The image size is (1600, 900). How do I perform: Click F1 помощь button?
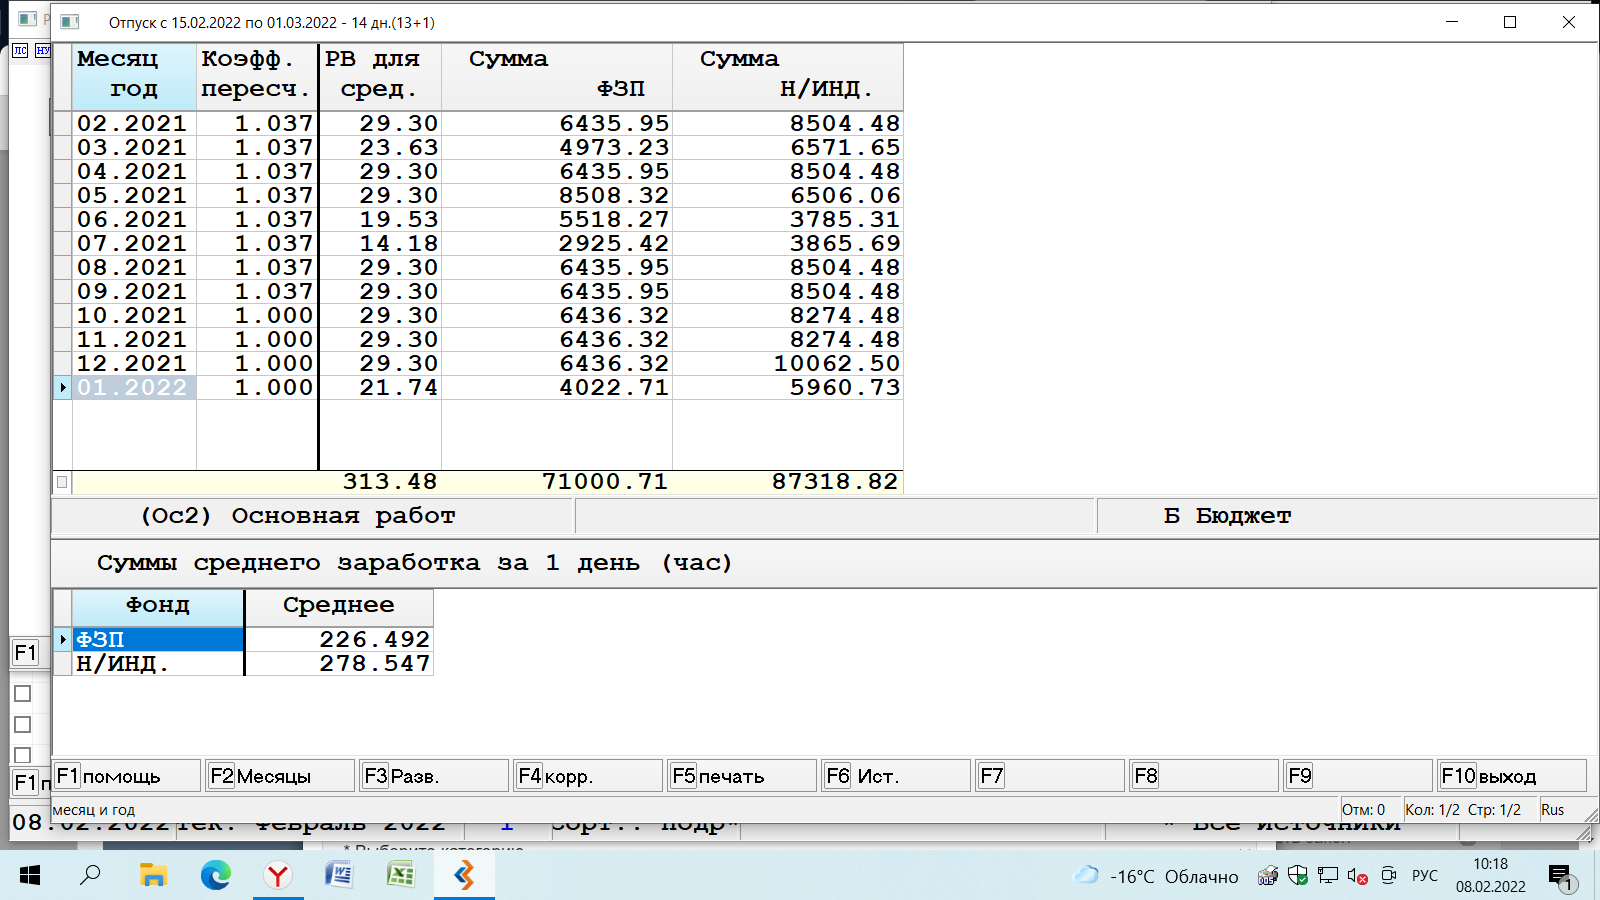[x=126, y=776]
